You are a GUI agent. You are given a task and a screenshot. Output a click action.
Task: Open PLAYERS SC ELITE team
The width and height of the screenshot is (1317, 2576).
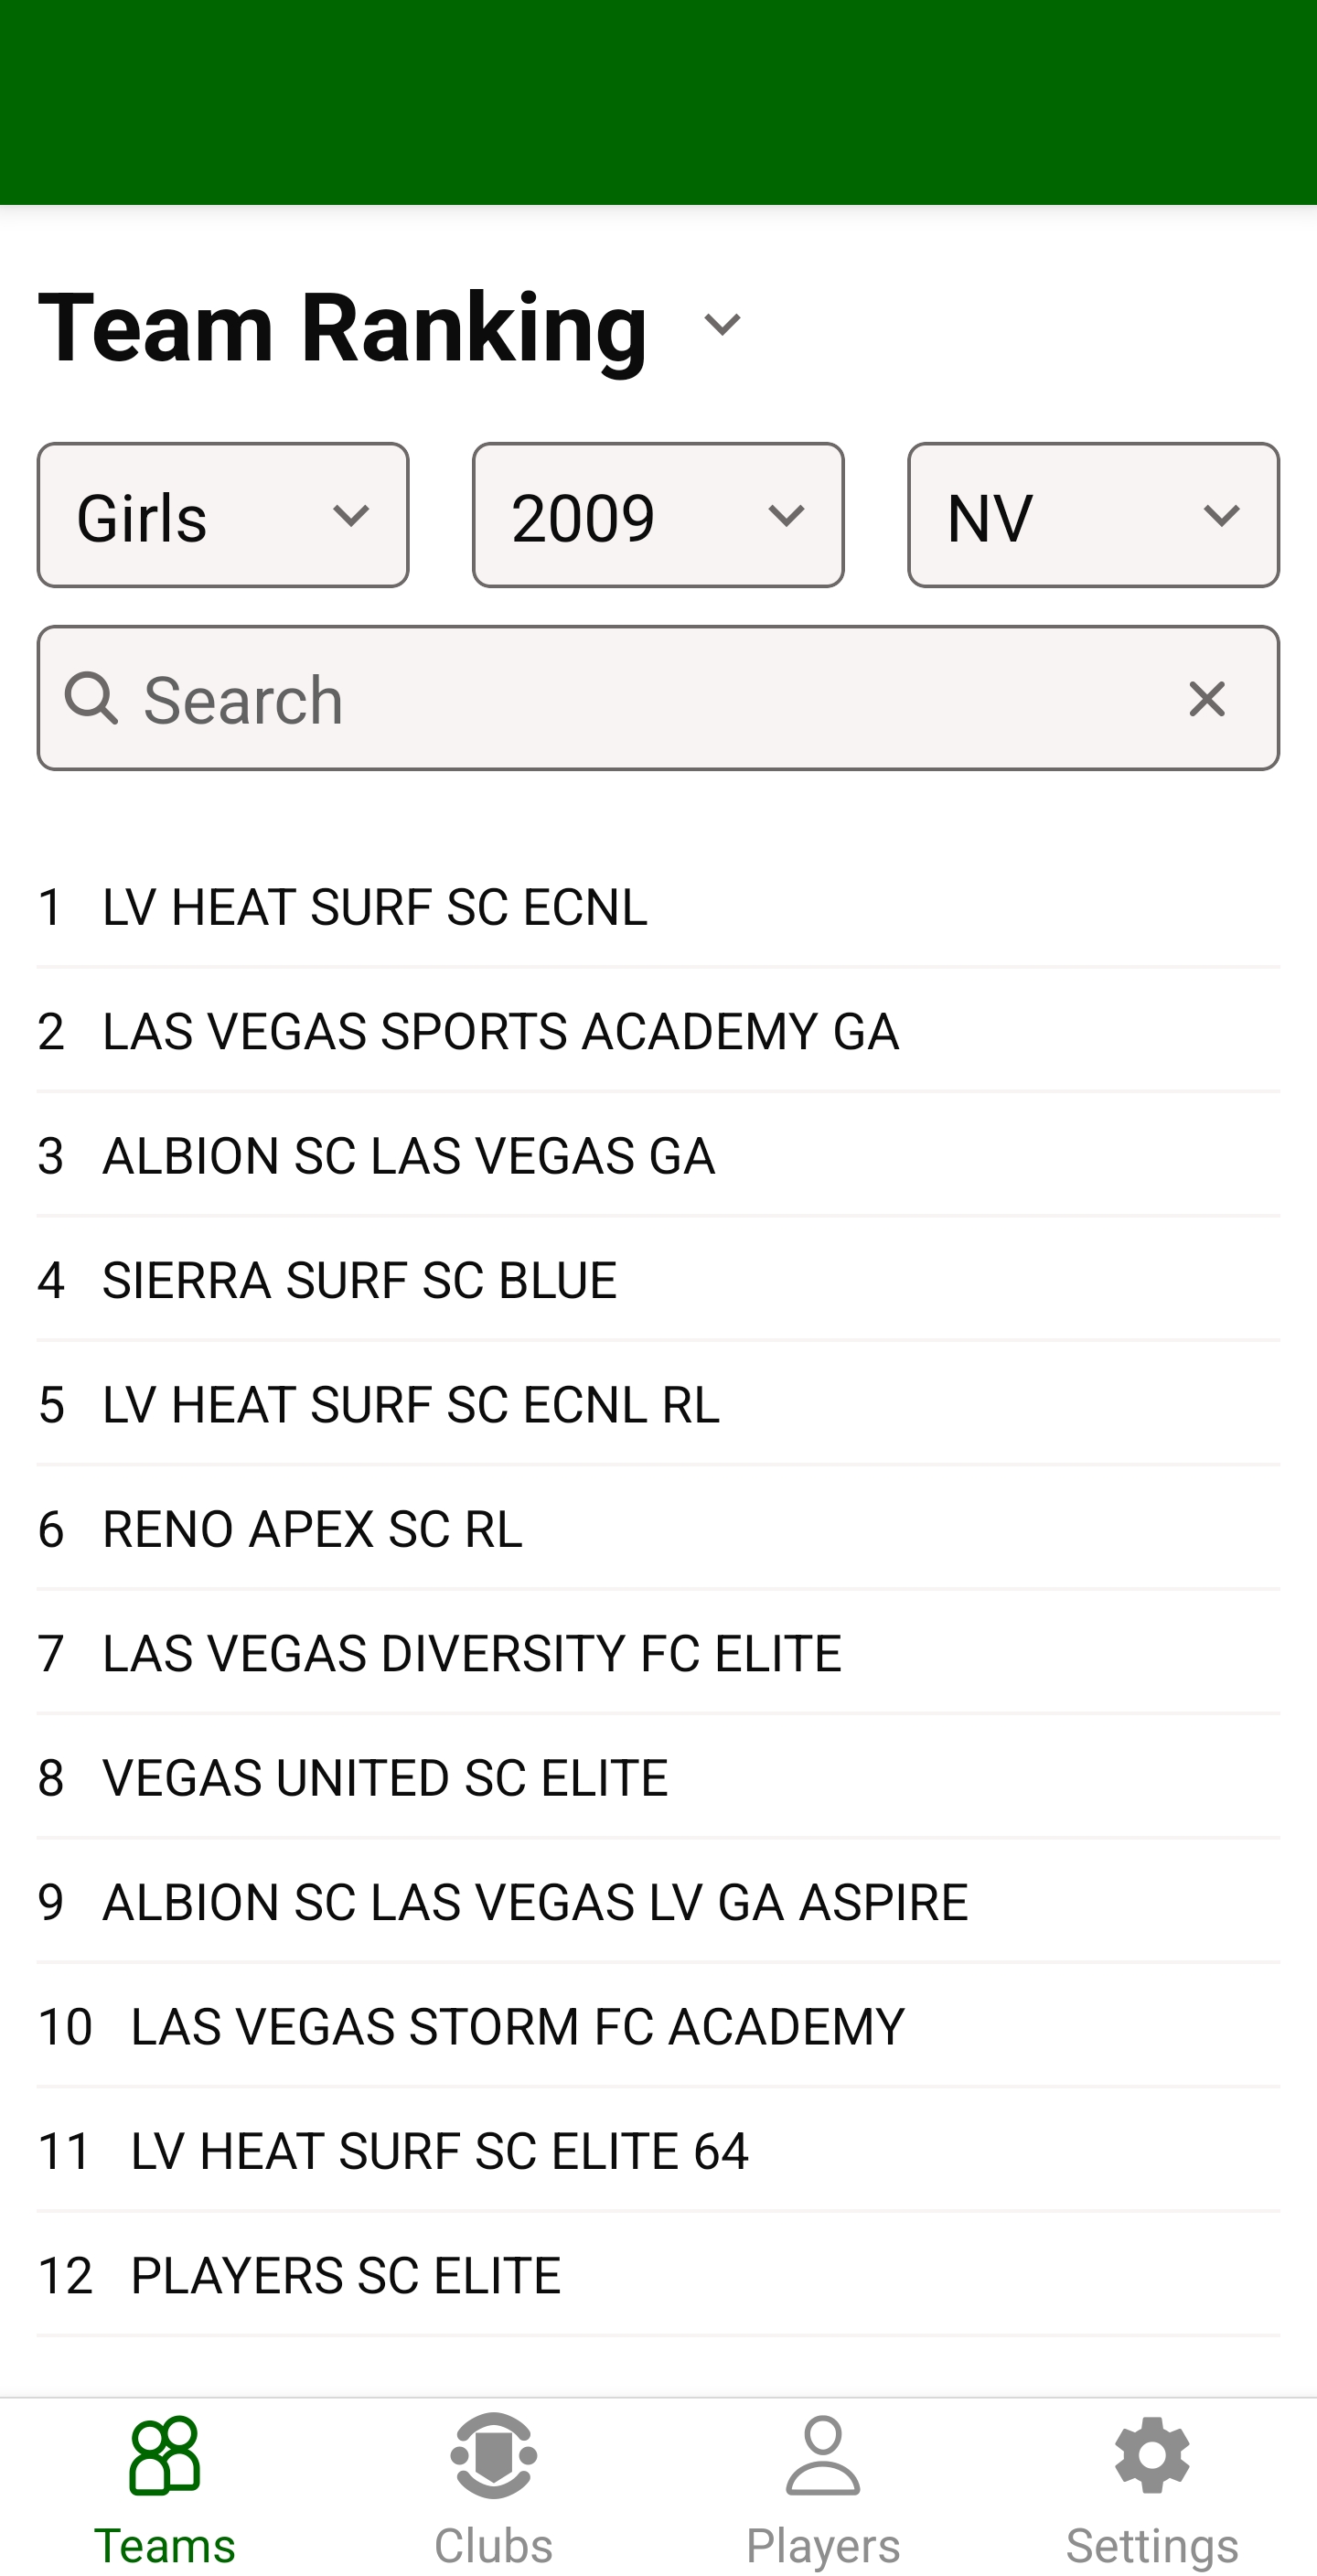[345, 2276]
